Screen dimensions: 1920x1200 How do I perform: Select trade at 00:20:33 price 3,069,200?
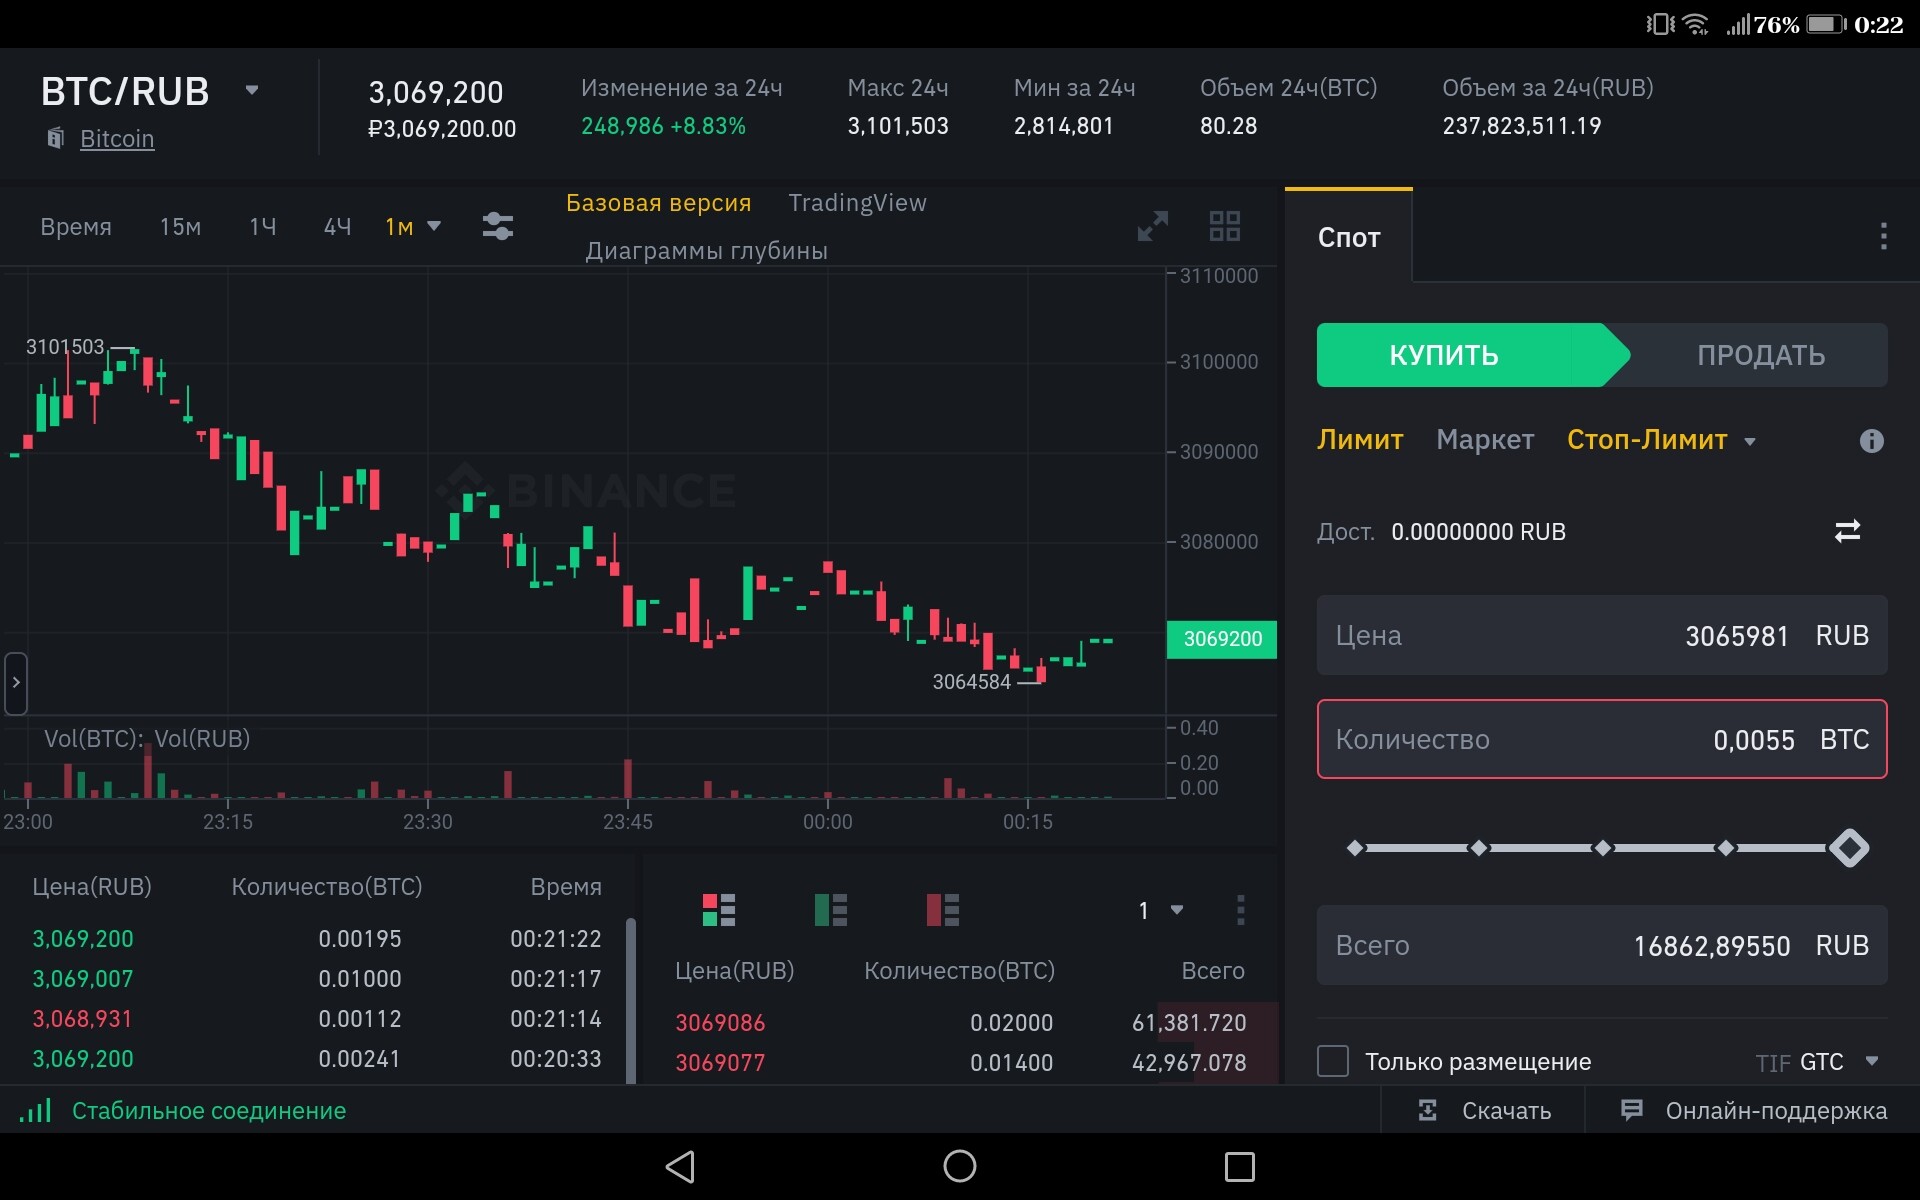pyautogui.click(x=83, y=1059)
